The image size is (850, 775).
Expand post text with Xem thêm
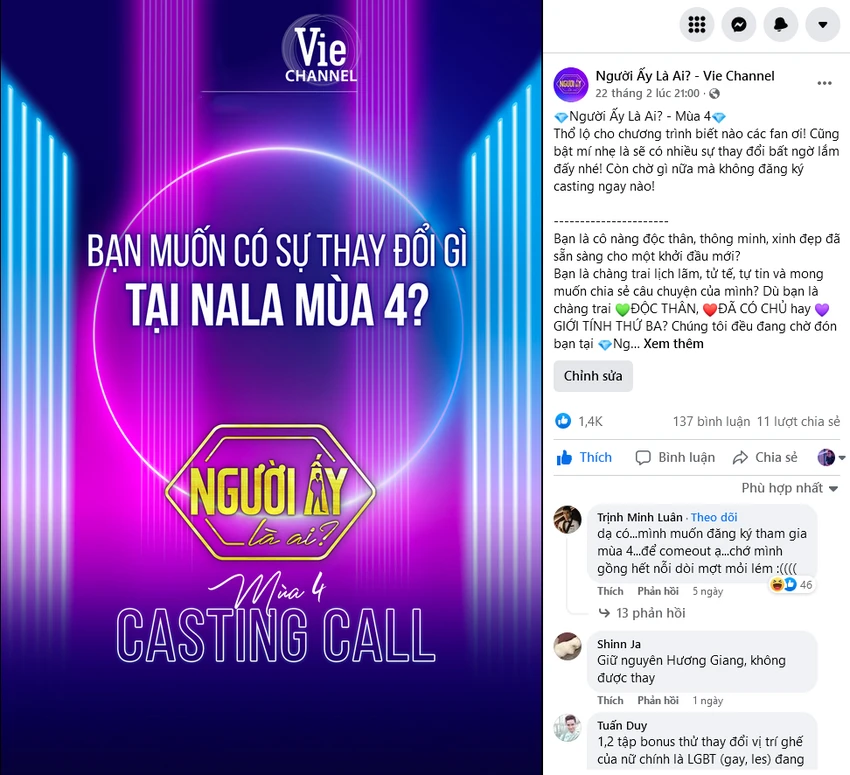(673, 344)
